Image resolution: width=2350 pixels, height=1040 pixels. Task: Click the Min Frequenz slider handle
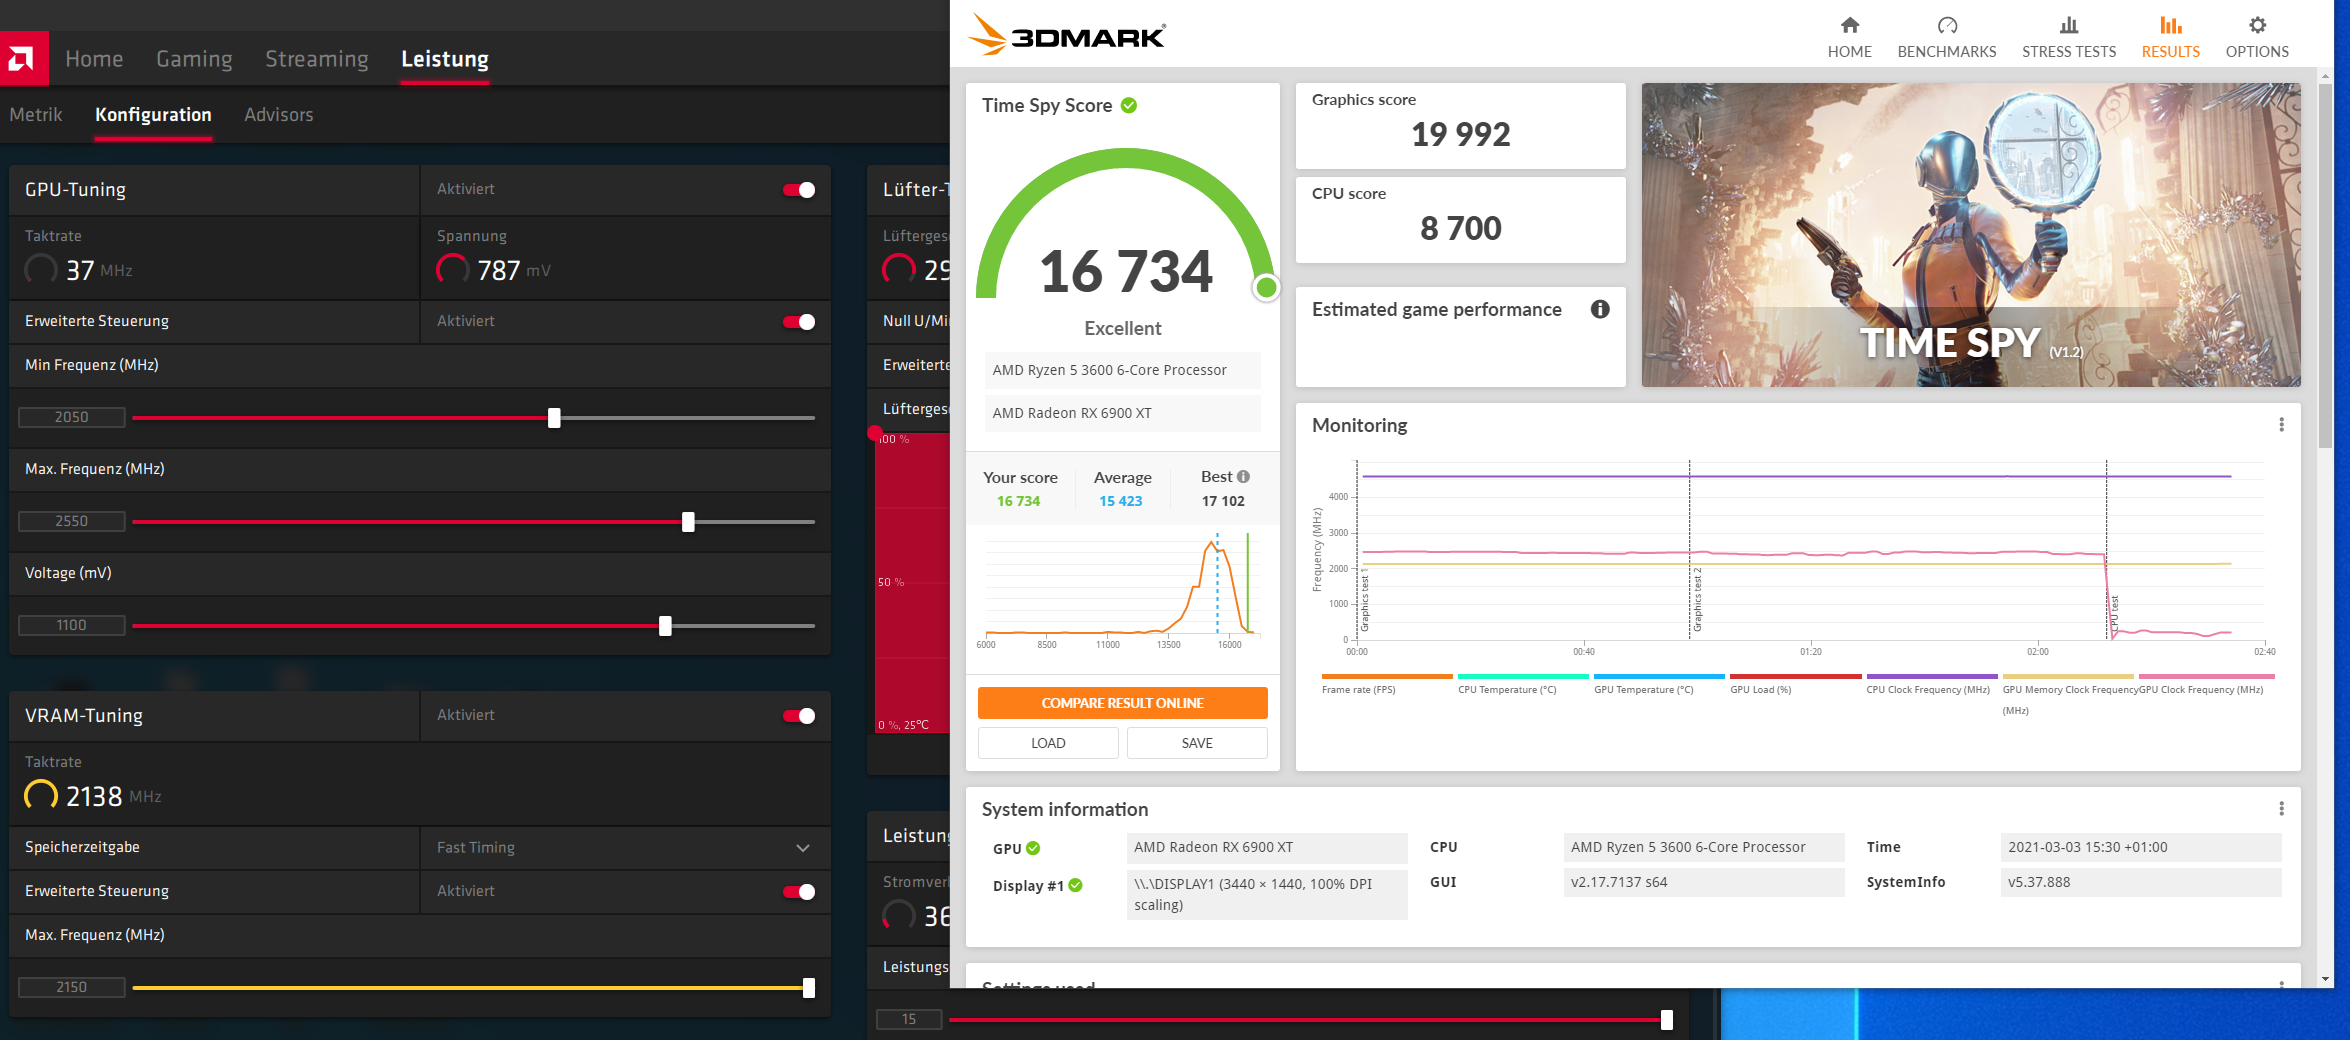(x=554, y=418)
